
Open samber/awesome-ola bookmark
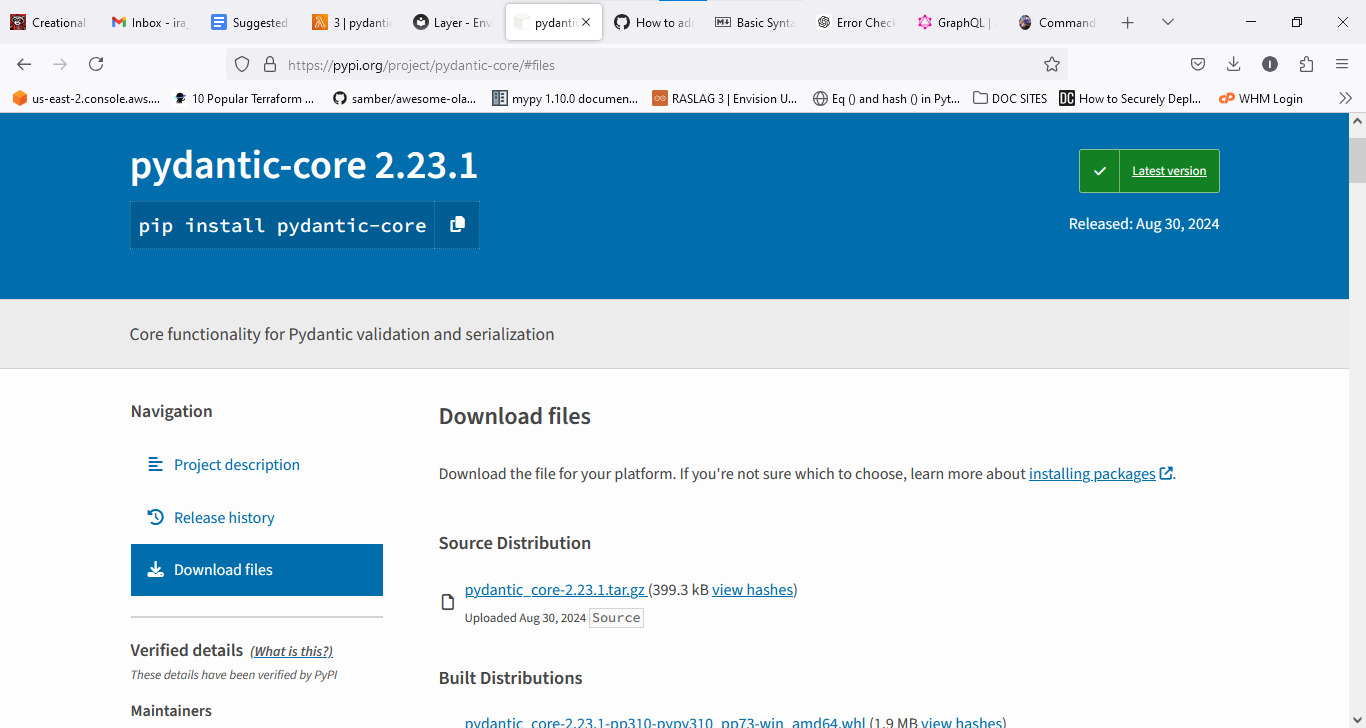[404, 98]
